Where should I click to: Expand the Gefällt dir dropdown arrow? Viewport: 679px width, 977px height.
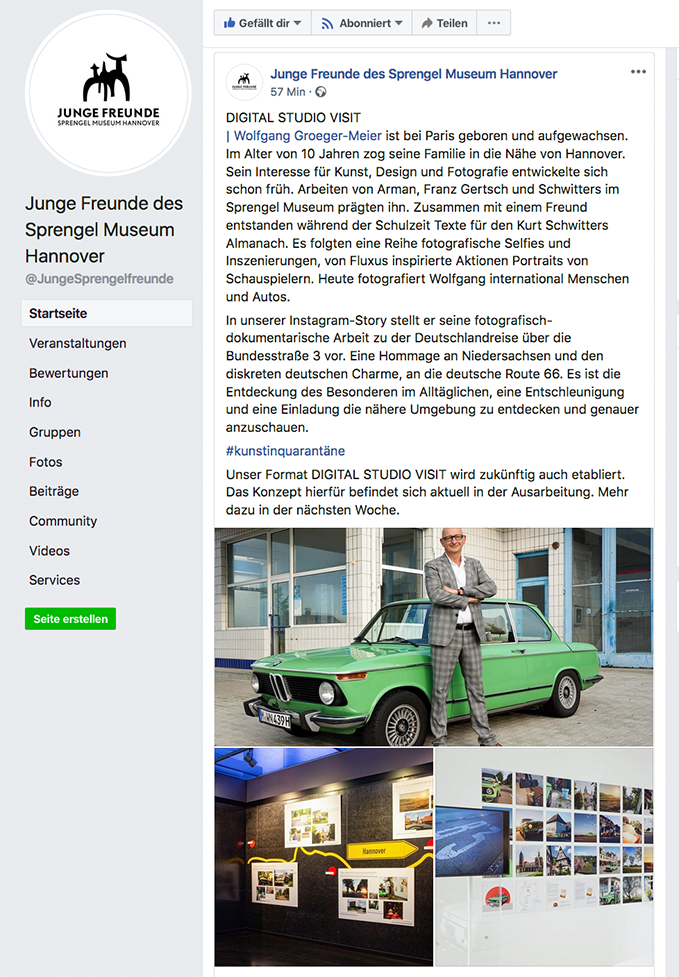(x=298, y=23)
